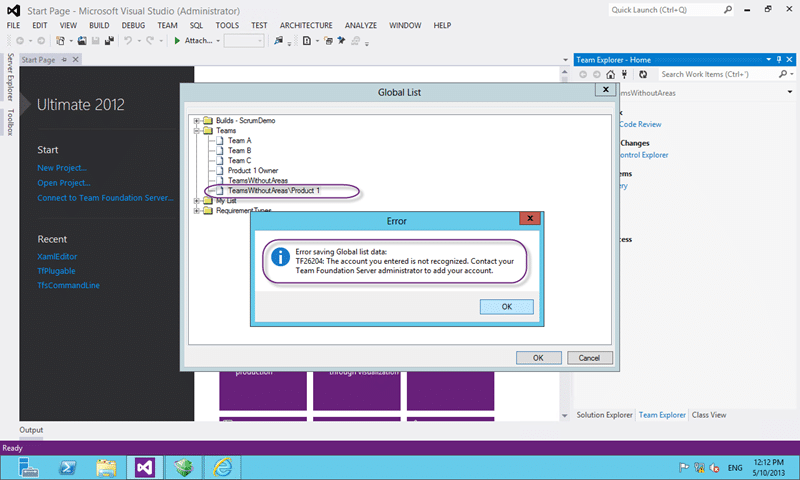
Task: Open the ARCHITECTURE menu
Action: tap(306, 26)
